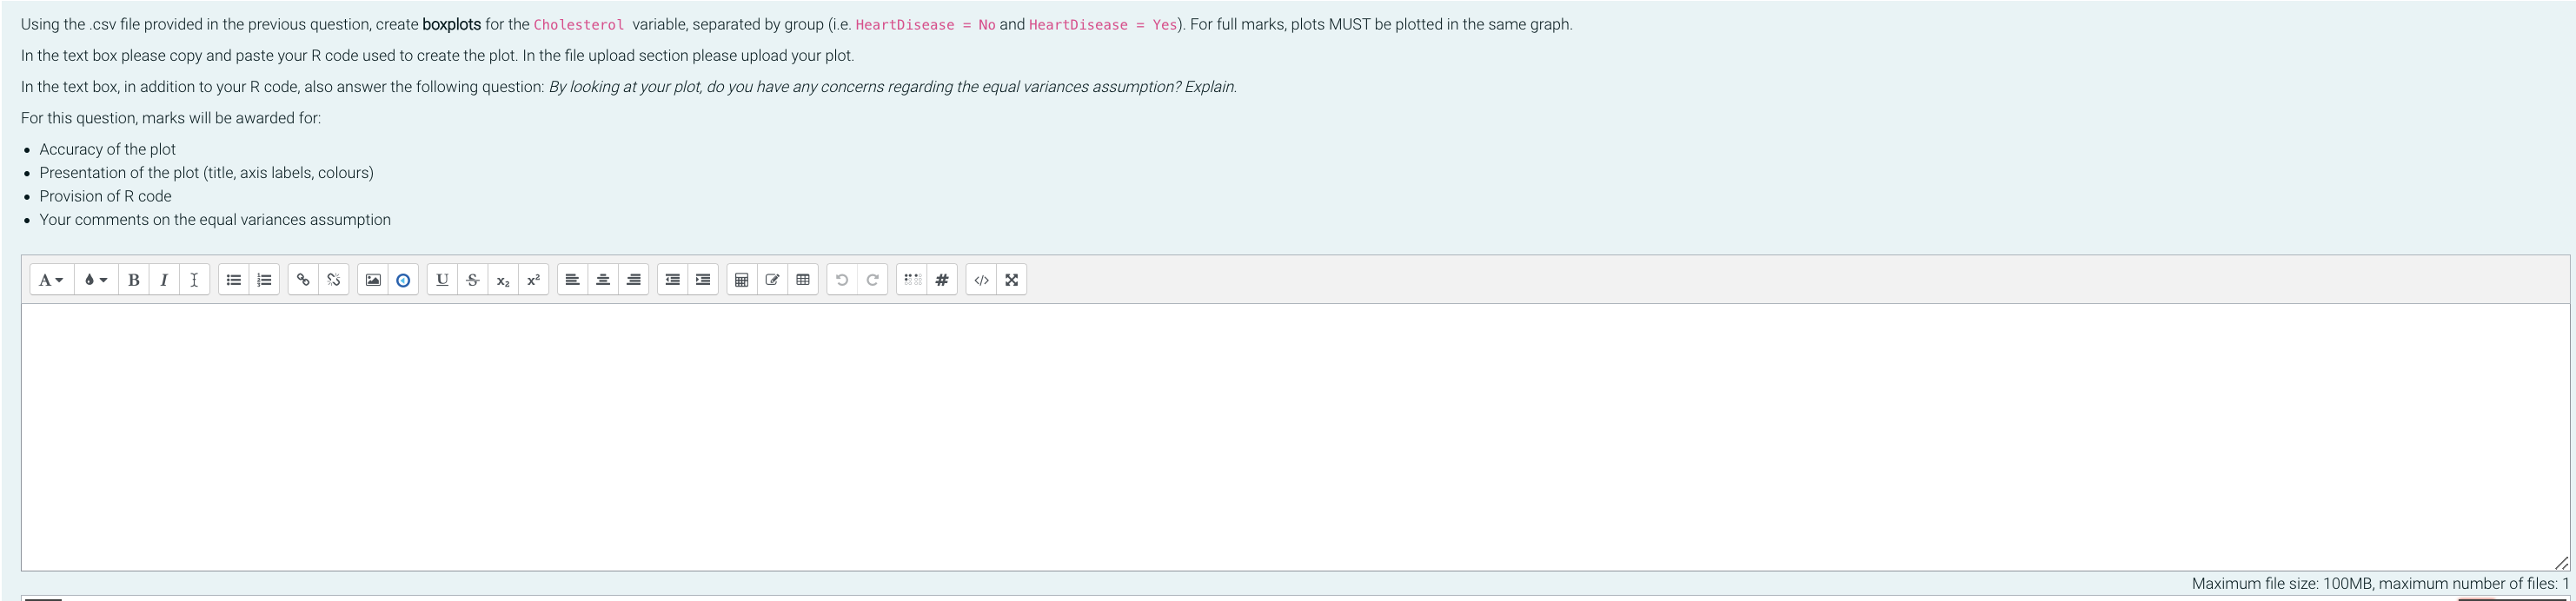This screenshot has height=601, width=2576.
Task: Click the outdent icon
Action: tap(673, 280)
